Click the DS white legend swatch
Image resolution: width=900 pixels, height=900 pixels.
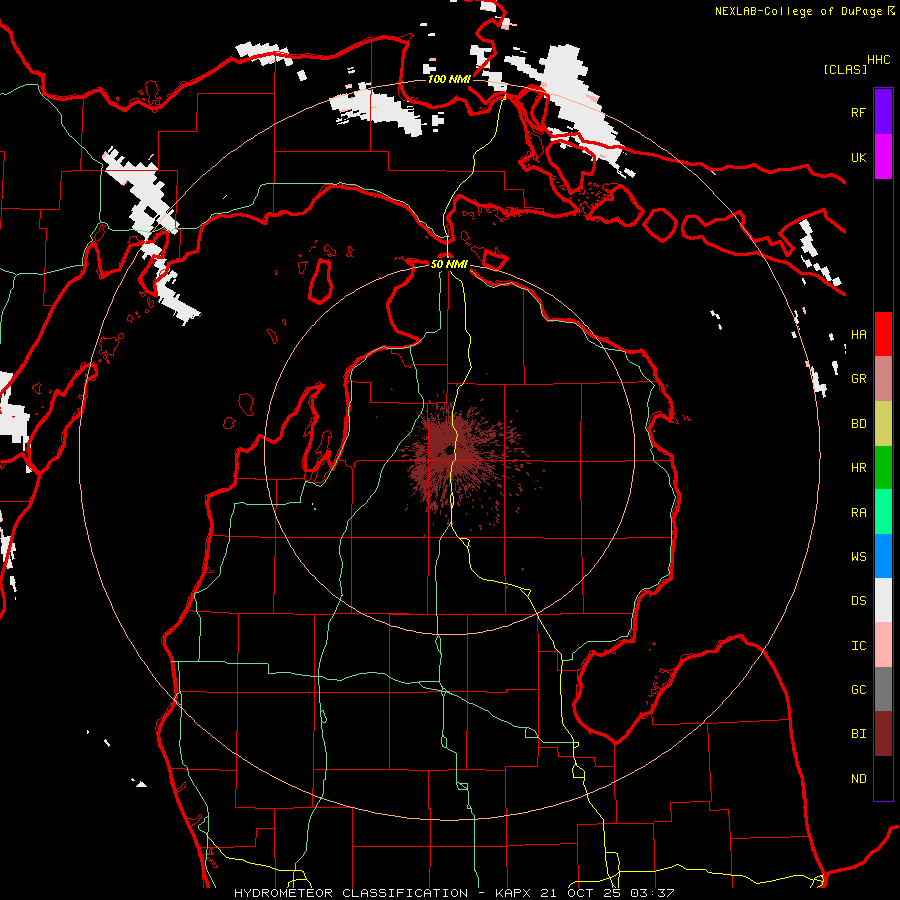point(883,600)
